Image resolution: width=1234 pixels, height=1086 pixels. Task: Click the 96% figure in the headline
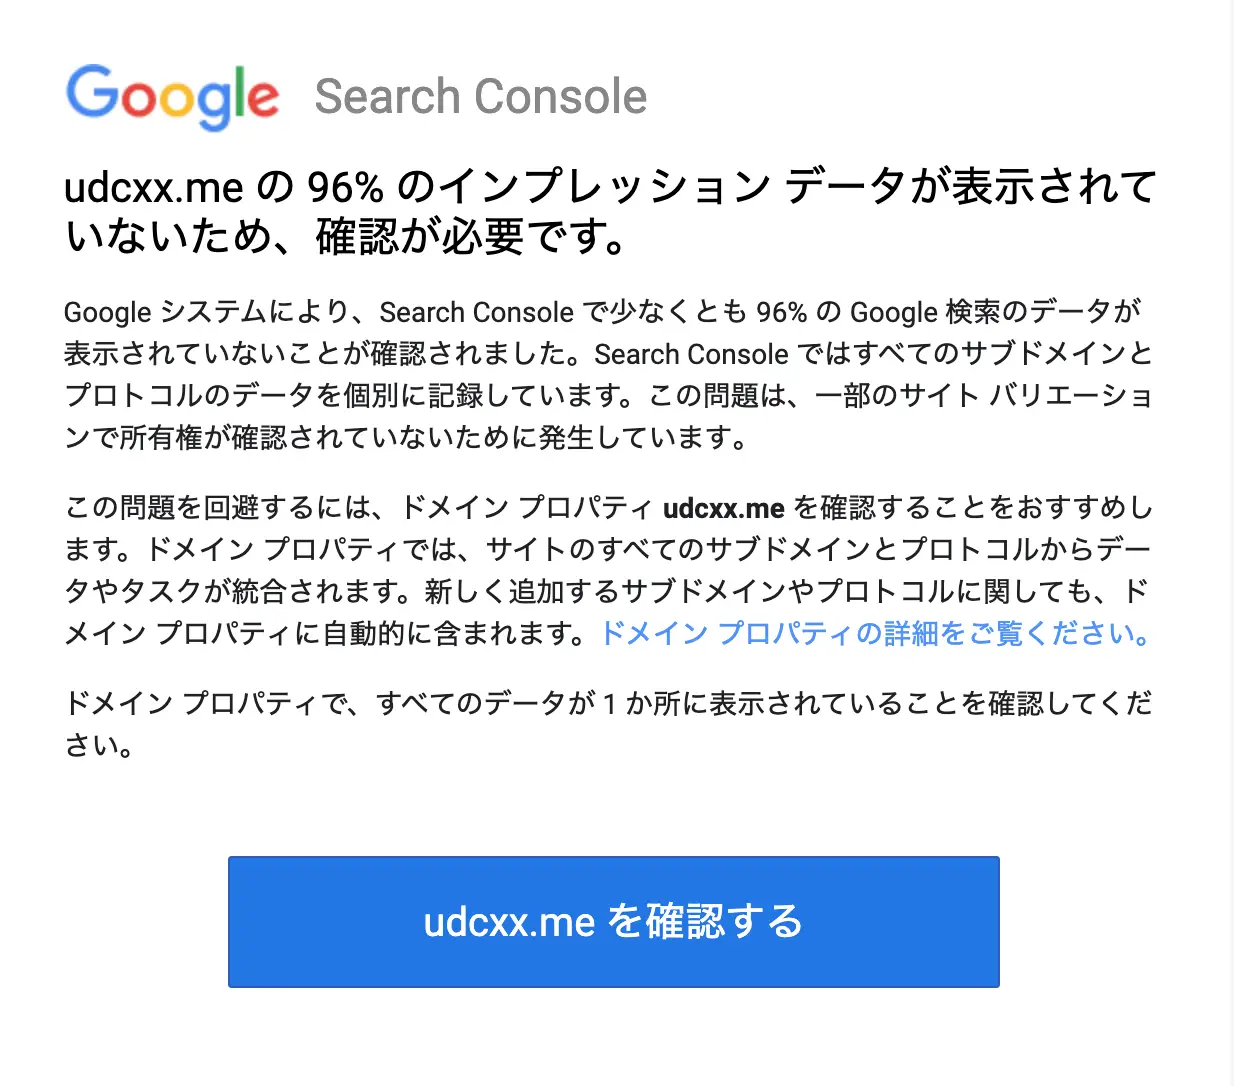click(x=345, y=187)
